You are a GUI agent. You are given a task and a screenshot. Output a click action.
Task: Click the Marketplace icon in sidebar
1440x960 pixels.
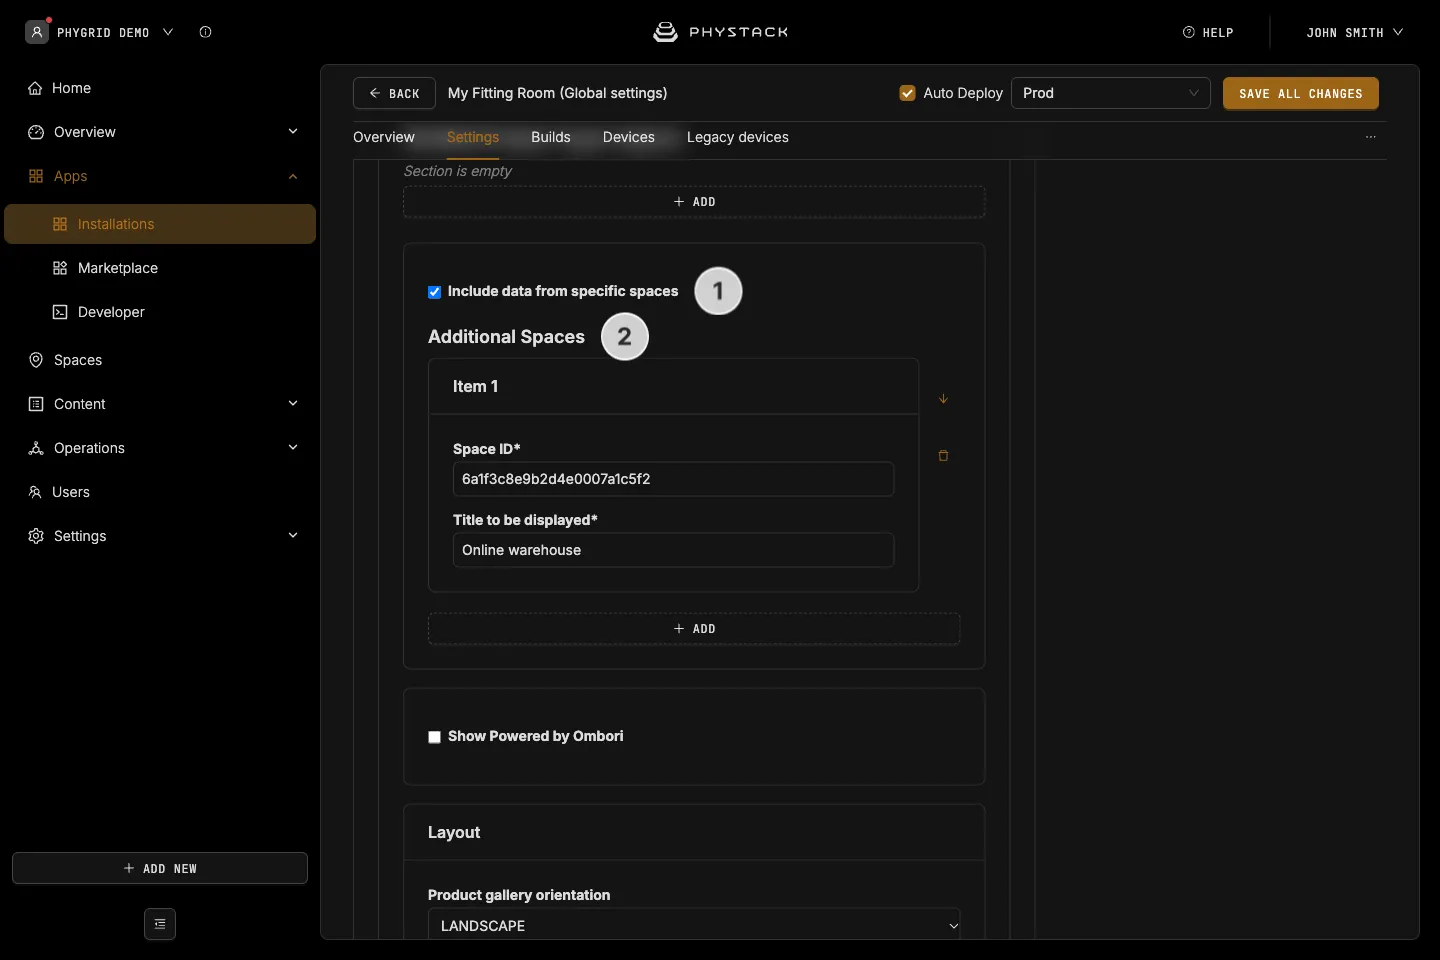pos(60,268)
